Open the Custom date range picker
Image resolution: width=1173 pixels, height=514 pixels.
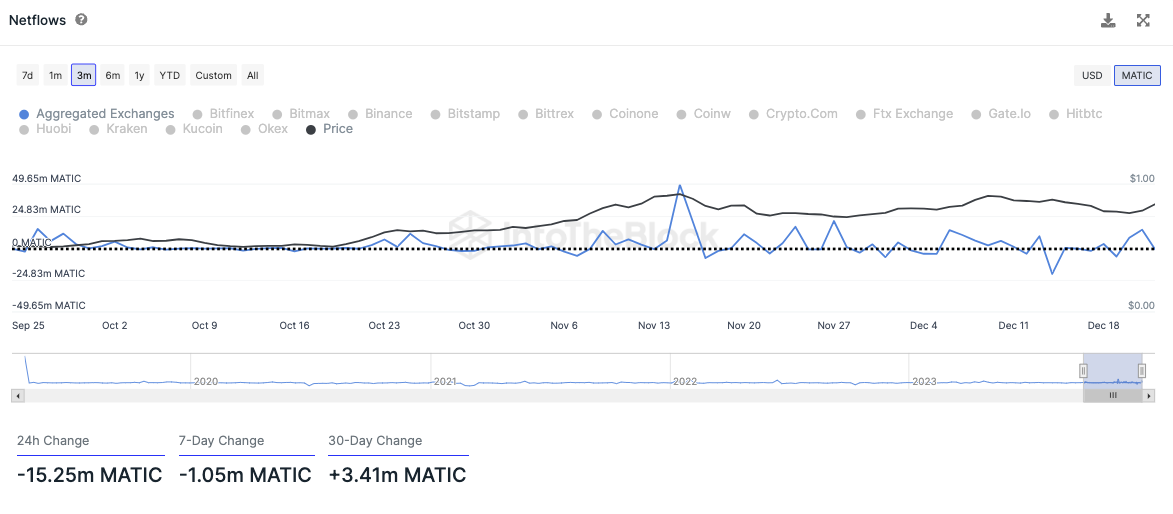(x=213, y=75)
